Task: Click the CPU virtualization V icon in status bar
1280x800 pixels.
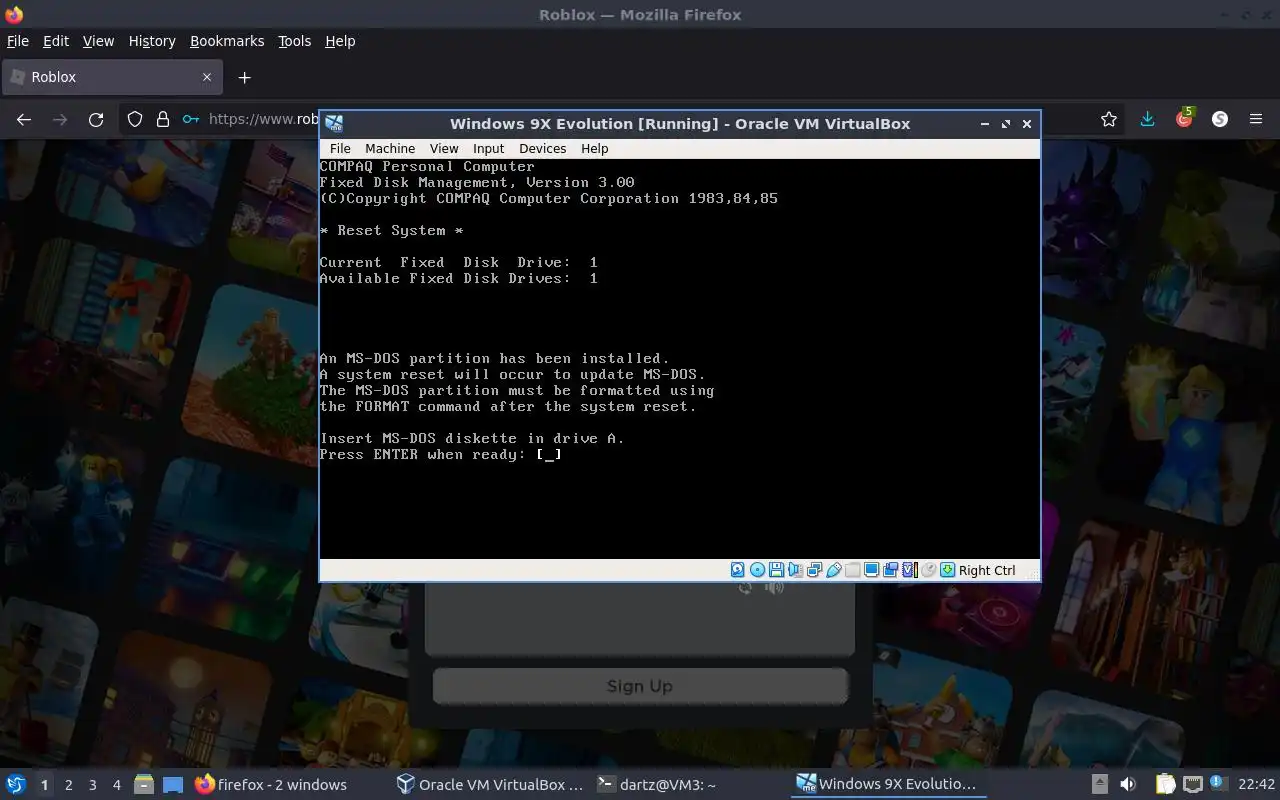Action: pos(909,570)
